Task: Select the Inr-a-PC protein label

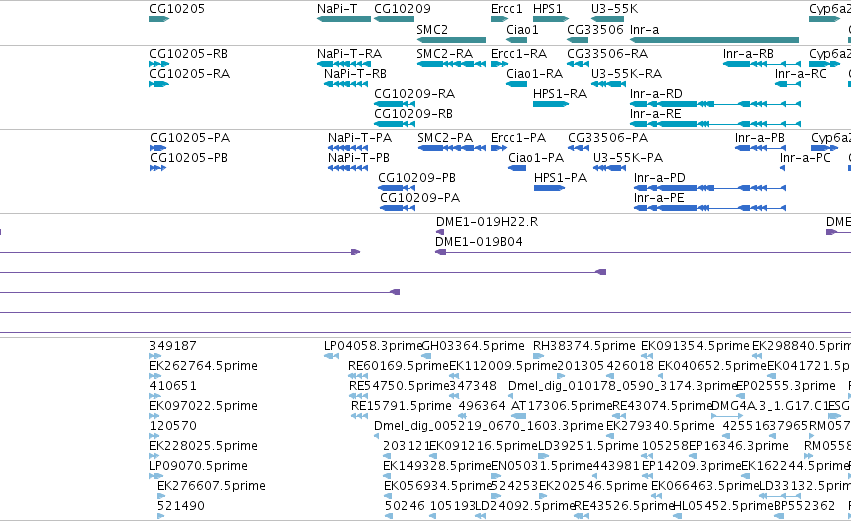Action: [805, 158]
